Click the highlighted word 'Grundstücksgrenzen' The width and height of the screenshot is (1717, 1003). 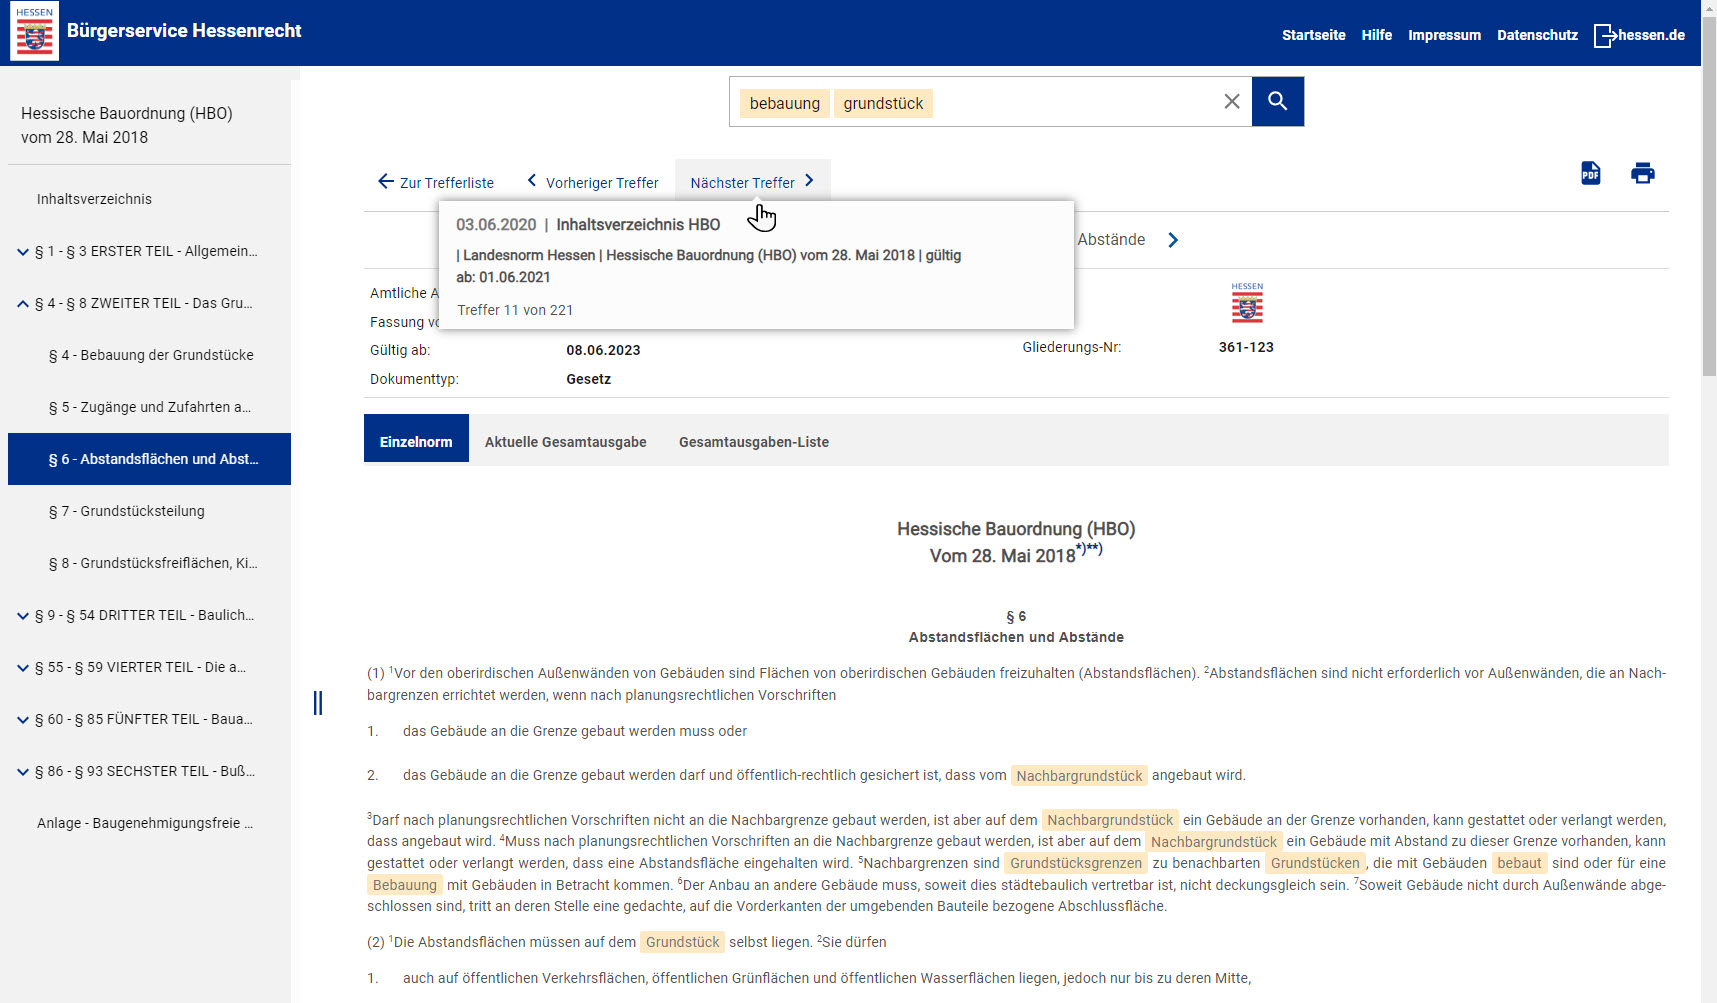tap(1075, 863)
